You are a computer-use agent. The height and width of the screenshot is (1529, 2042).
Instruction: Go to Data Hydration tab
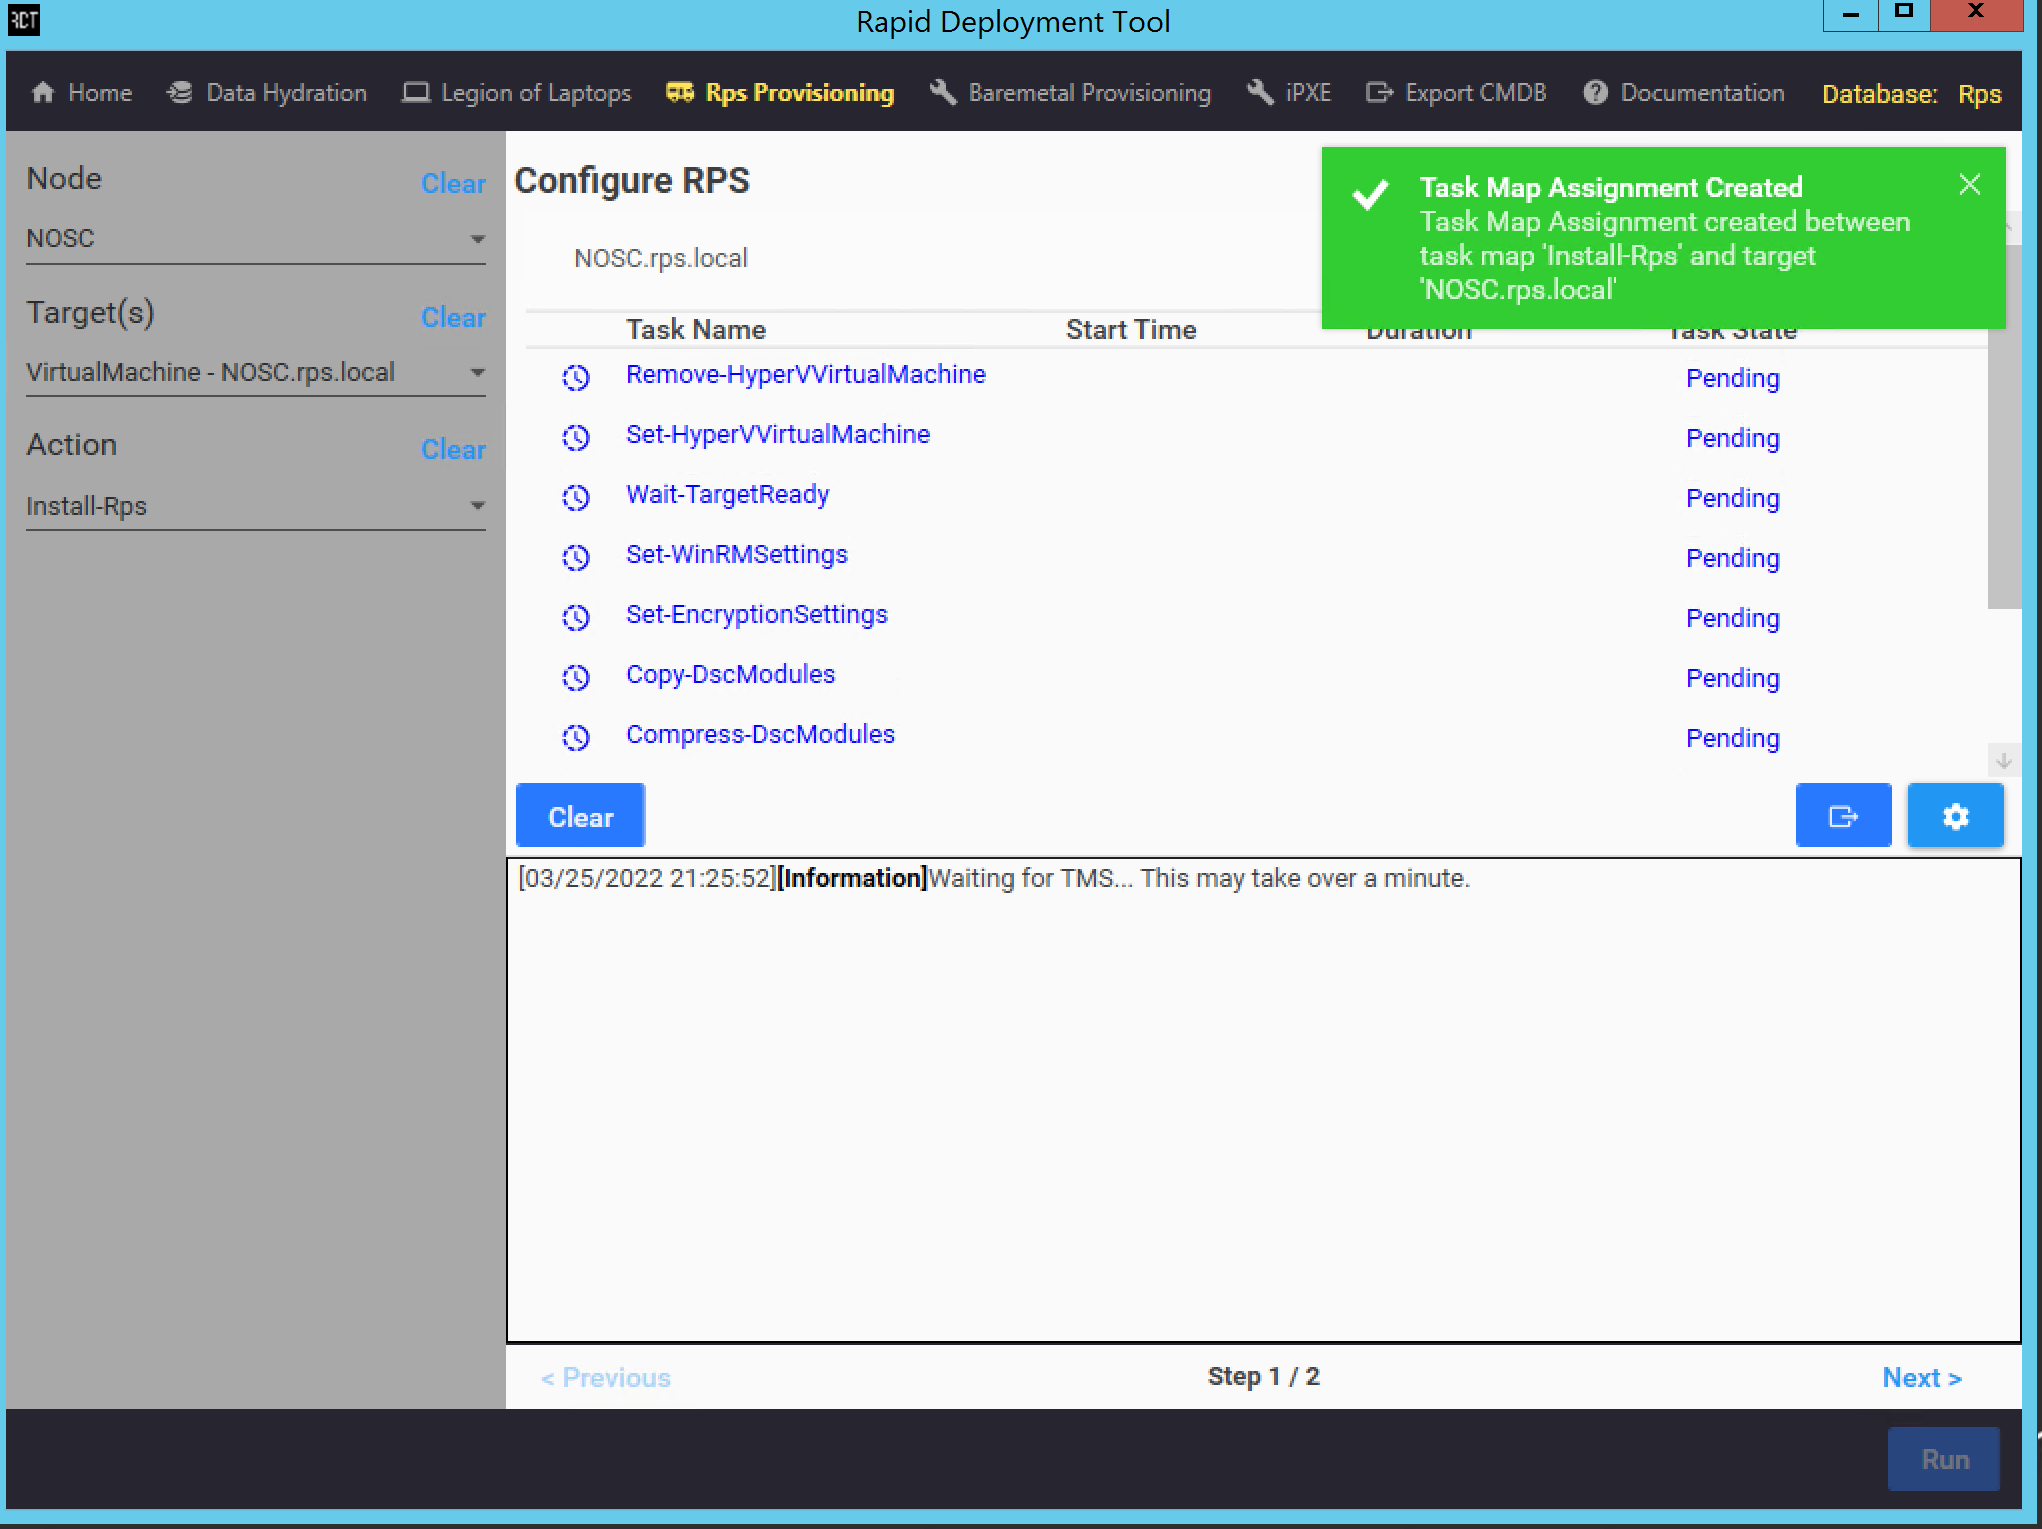point(267,93)
